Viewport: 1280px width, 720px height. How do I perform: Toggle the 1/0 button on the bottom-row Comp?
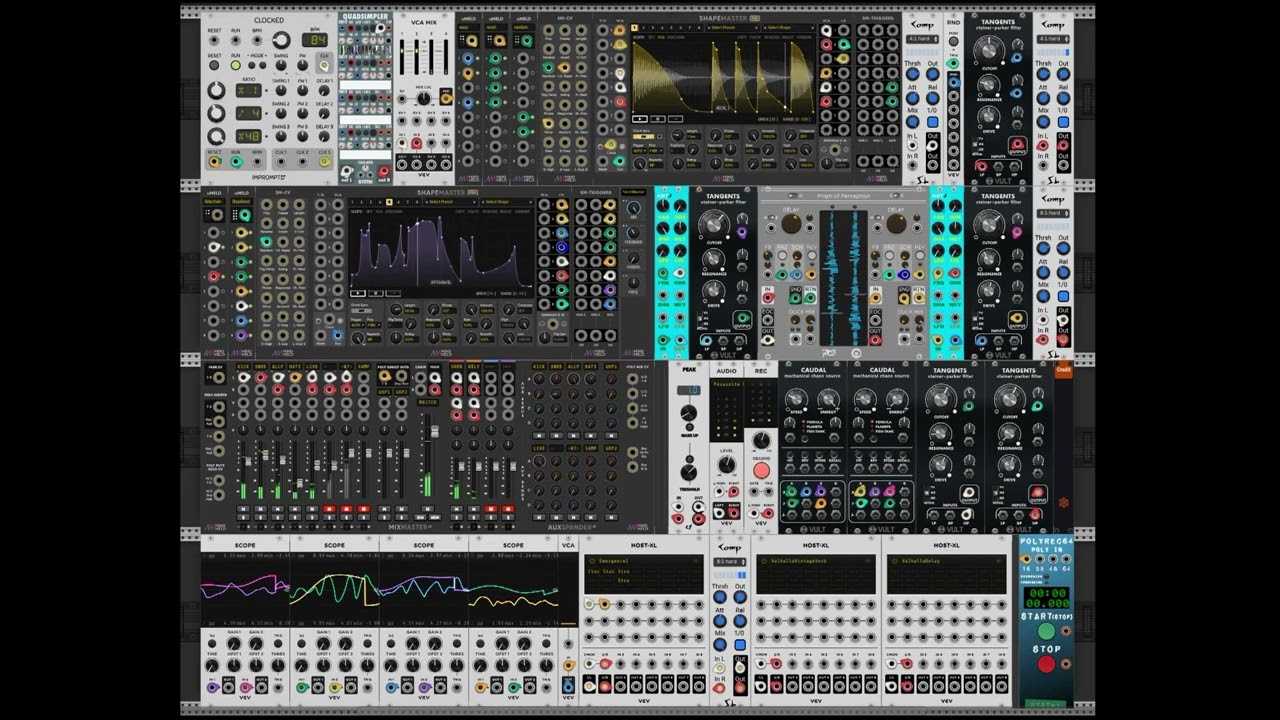[740, 645]
